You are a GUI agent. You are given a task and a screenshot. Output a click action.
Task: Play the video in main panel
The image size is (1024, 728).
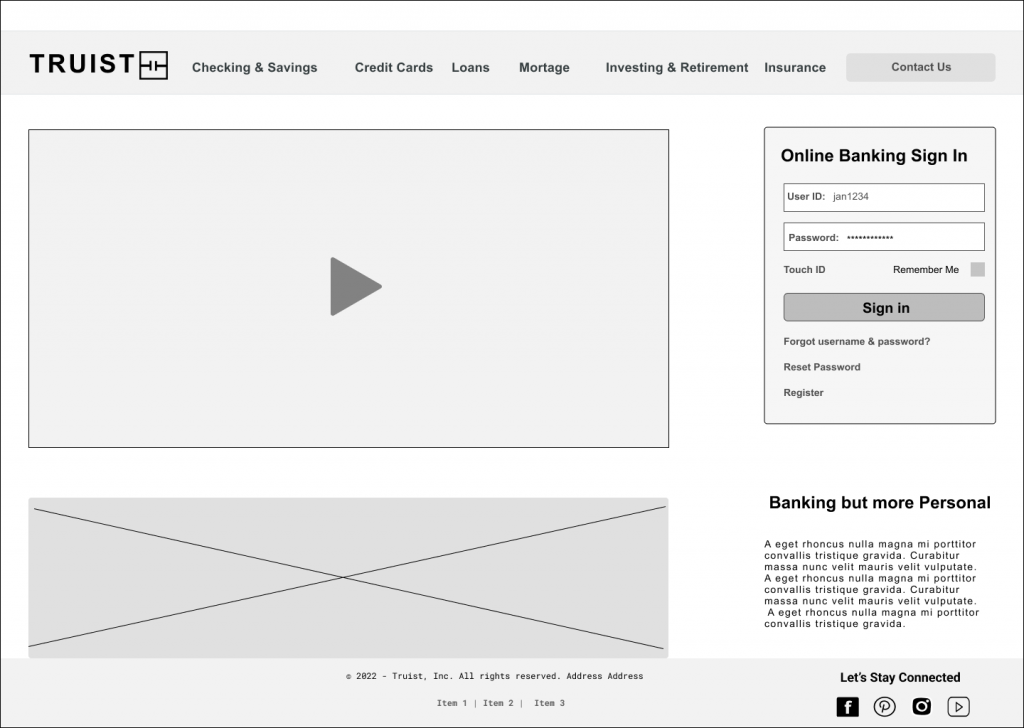[x=355, y=287]
